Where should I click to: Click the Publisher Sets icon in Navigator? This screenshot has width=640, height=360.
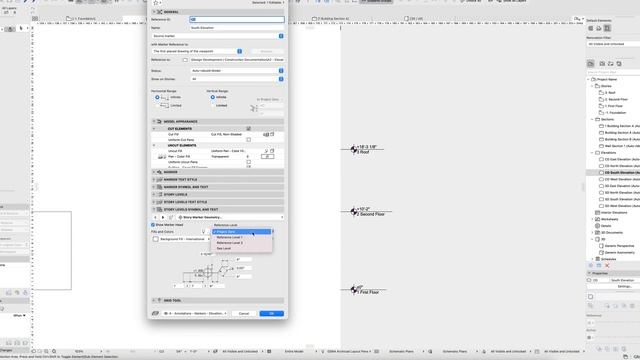619,64
